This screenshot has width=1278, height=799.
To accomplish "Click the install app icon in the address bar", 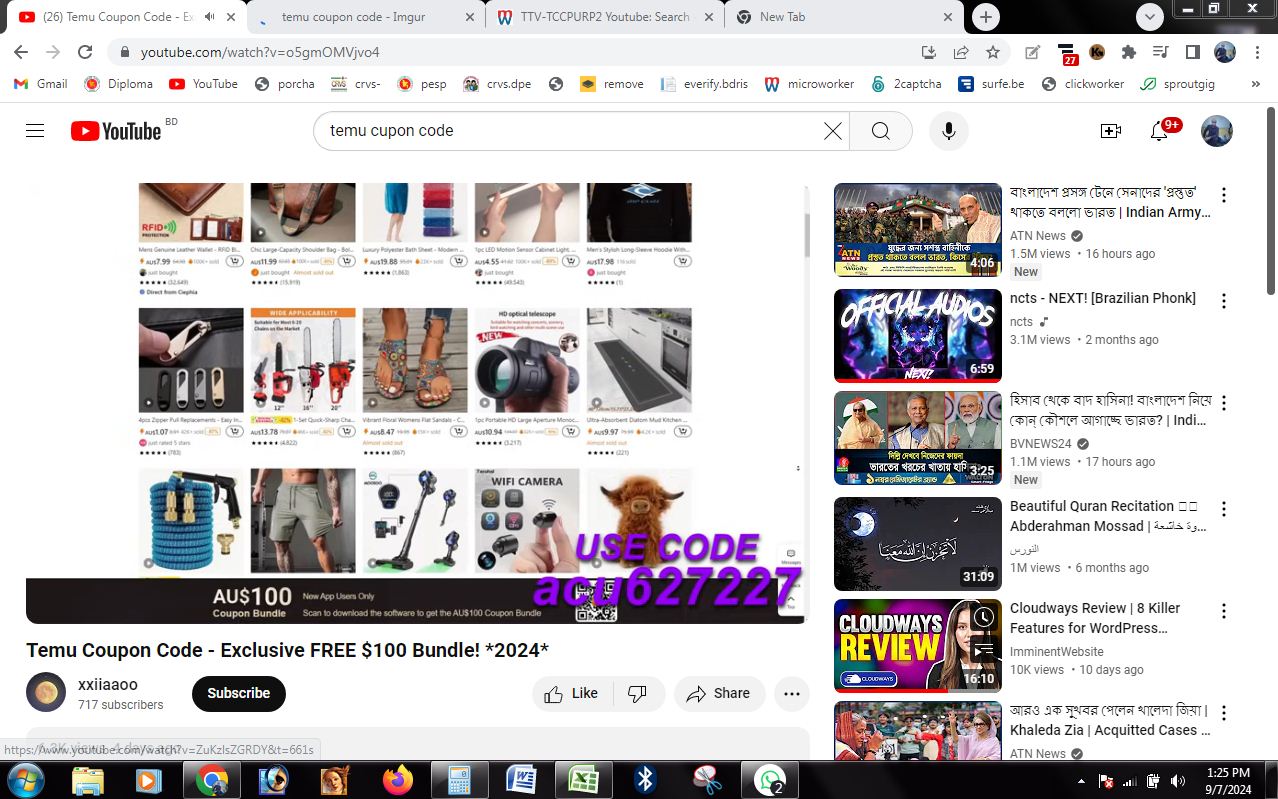I will tap(928, 52).
